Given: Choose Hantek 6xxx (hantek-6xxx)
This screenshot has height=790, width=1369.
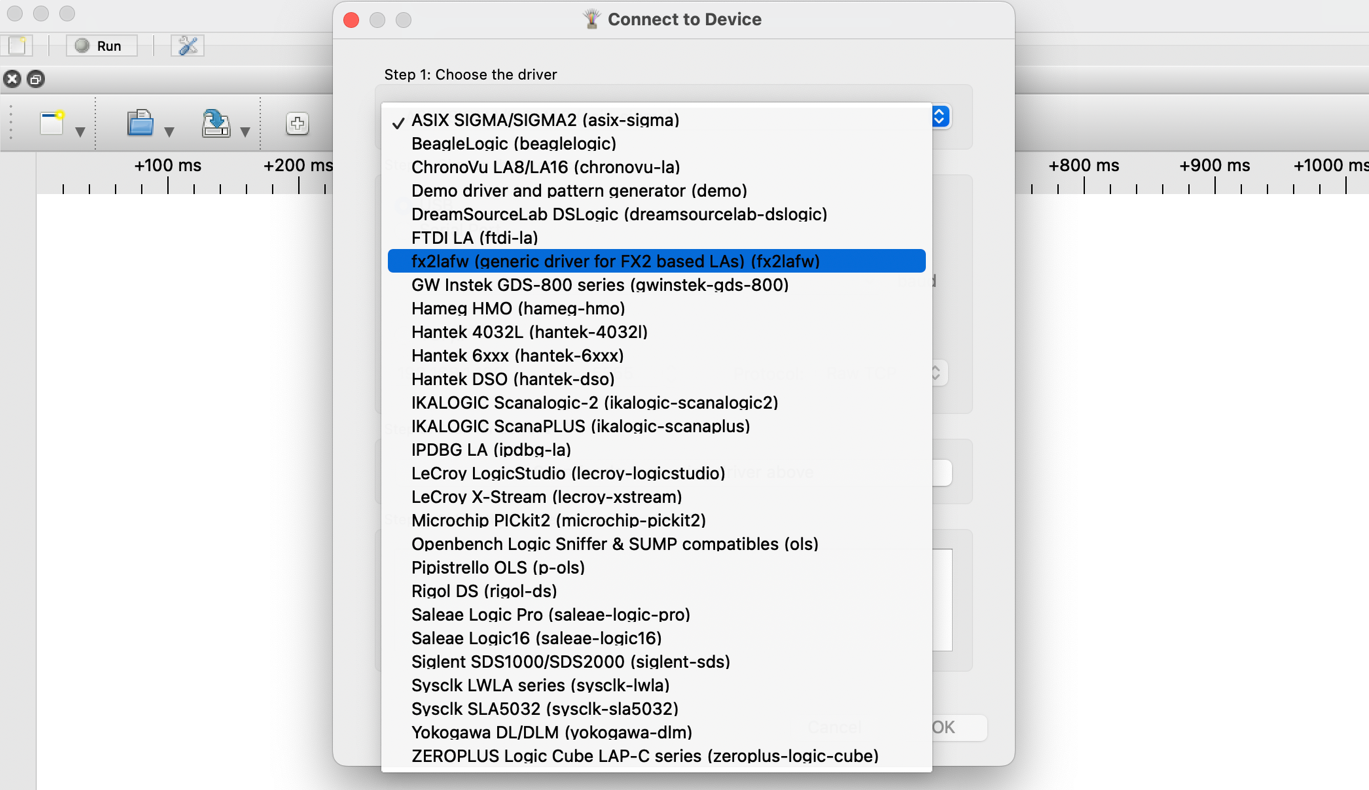Looking at the screenshot, I should [x=656, y=355].
